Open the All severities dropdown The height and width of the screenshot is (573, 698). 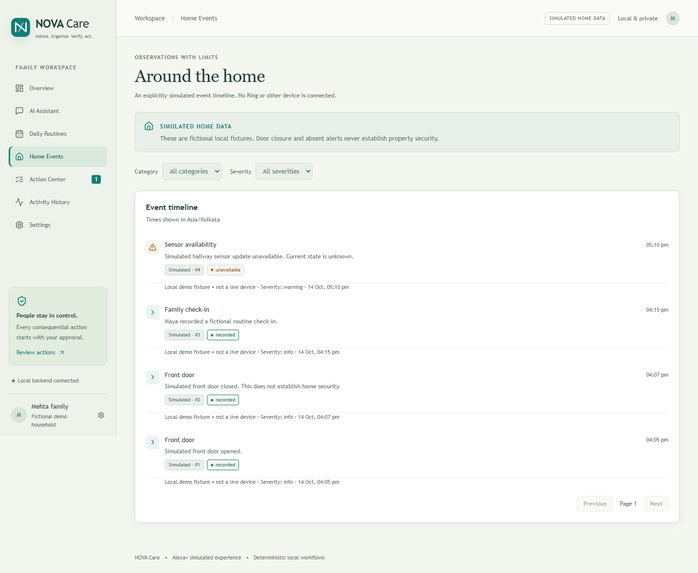pos(284,171)
